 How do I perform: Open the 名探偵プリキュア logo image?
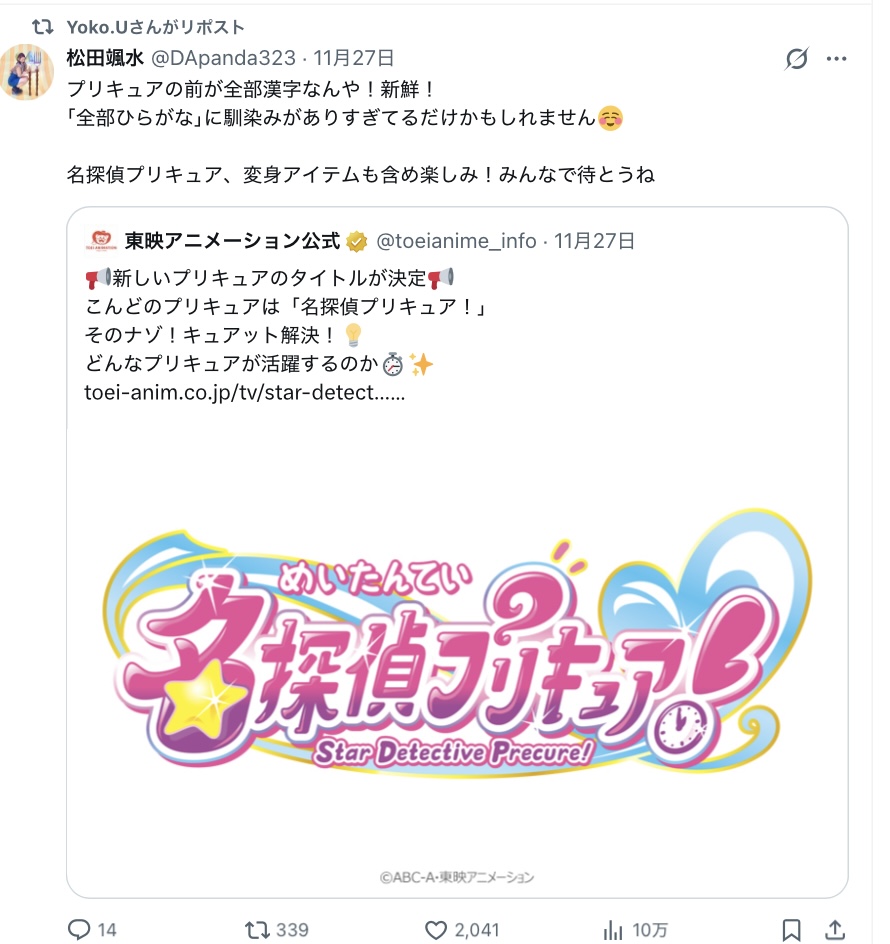pos(457,650)
